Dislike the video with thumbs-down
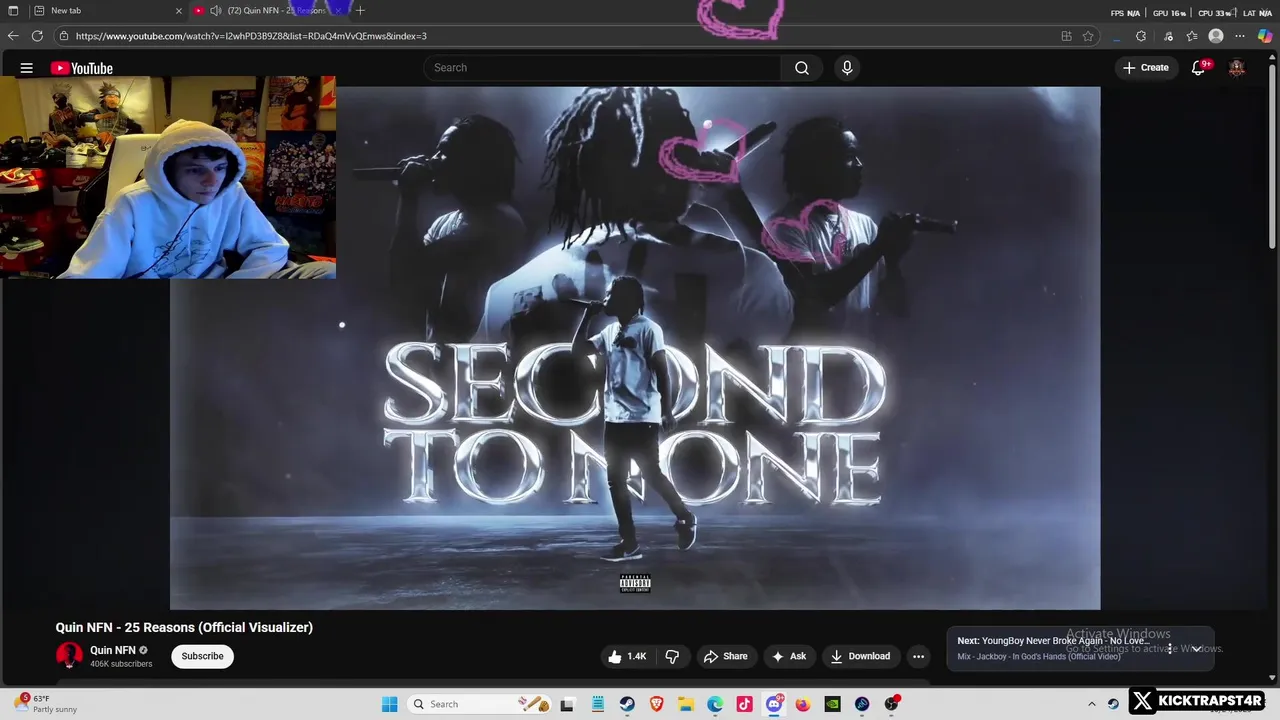This screenshot has height=720, width=1280. 672,656
